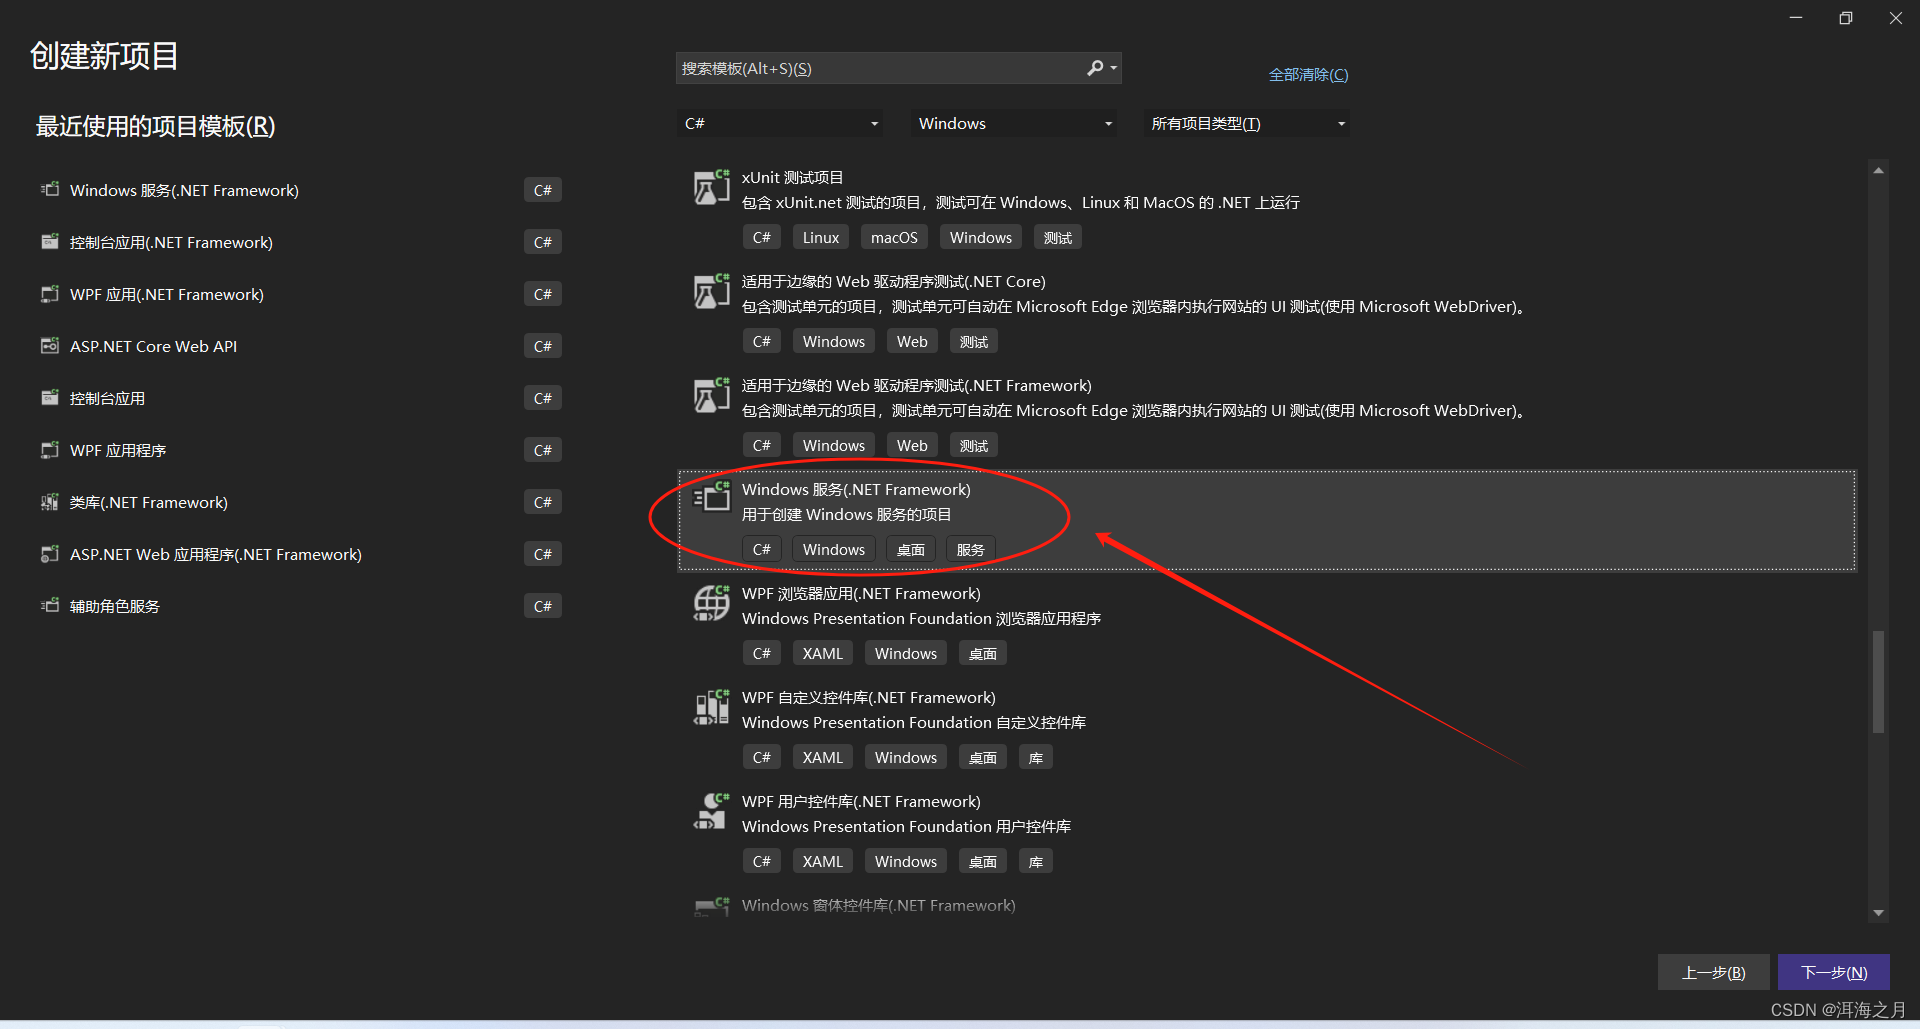Click the xUnit 测试项目 template icon
Viewport: 1920px width, 1029px height.
pos(711,187)
